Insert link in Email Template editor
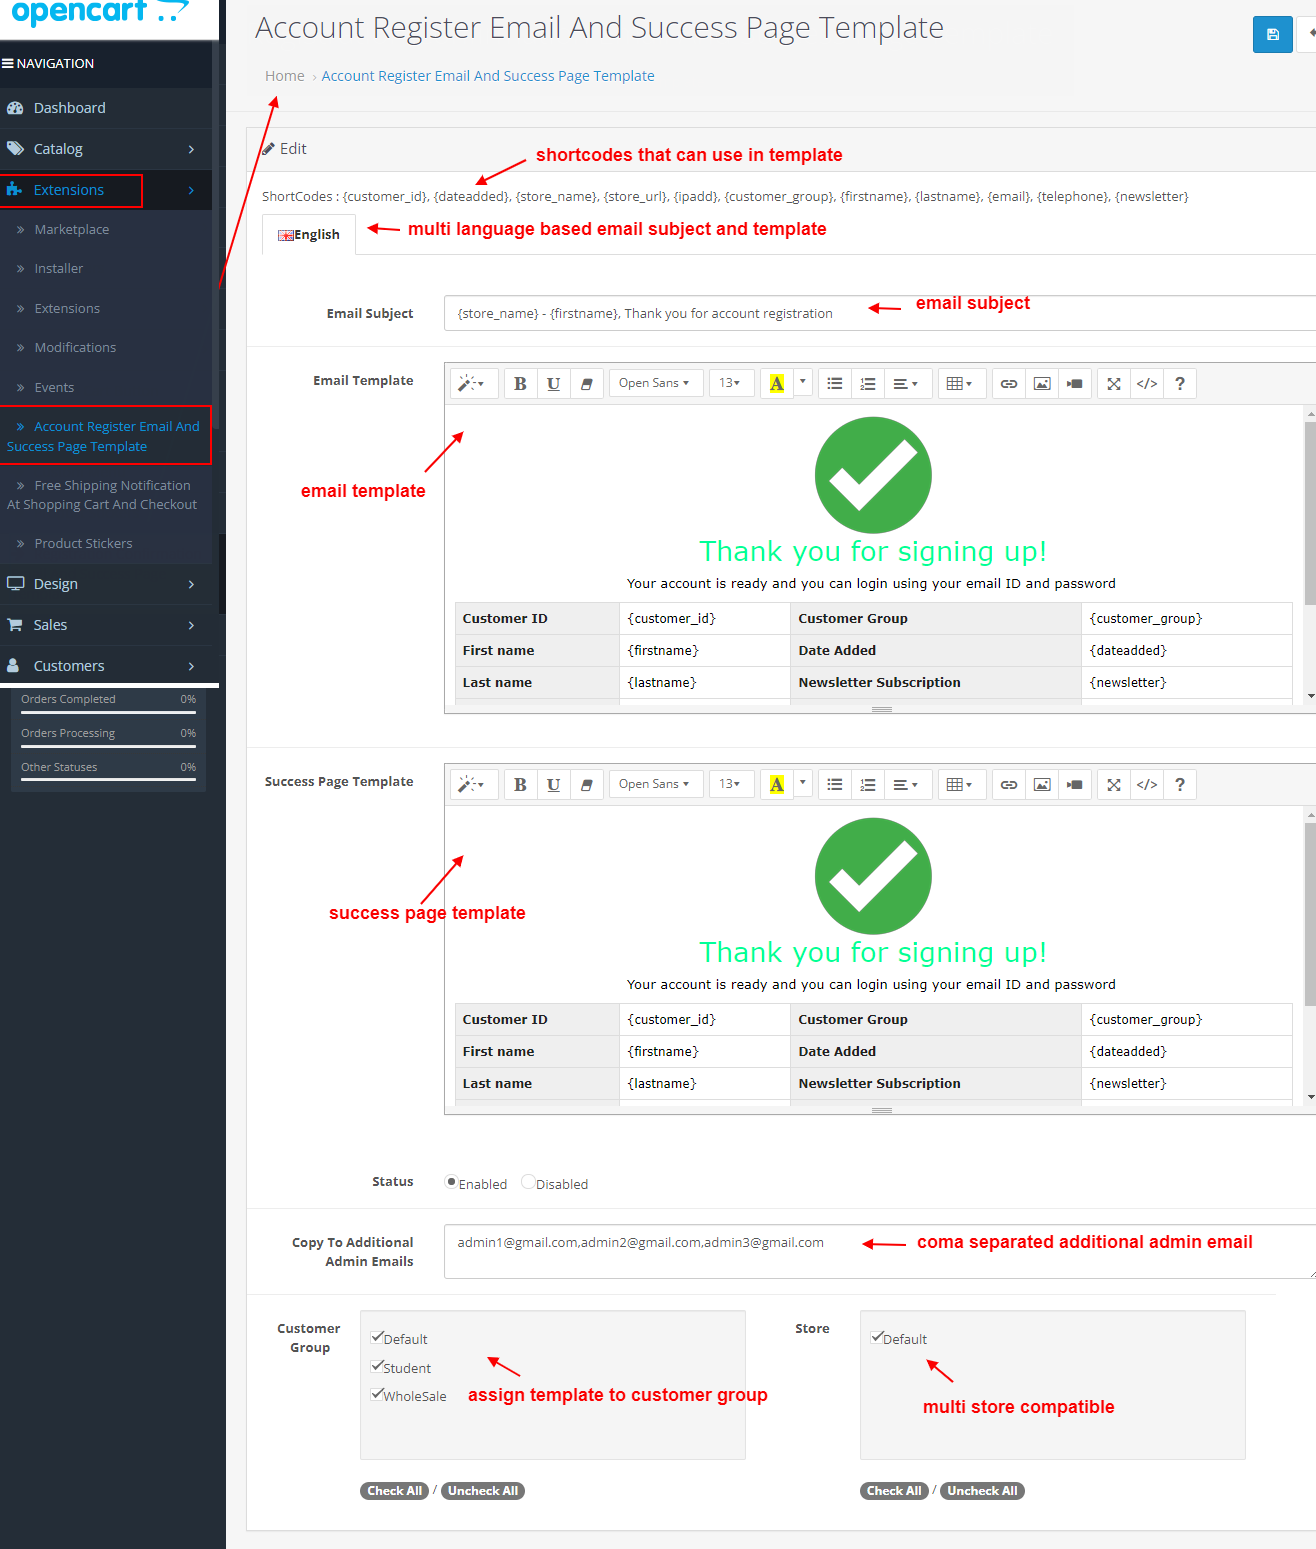The width and height of the screenshot is (1316, 1549). point(1009,384)
